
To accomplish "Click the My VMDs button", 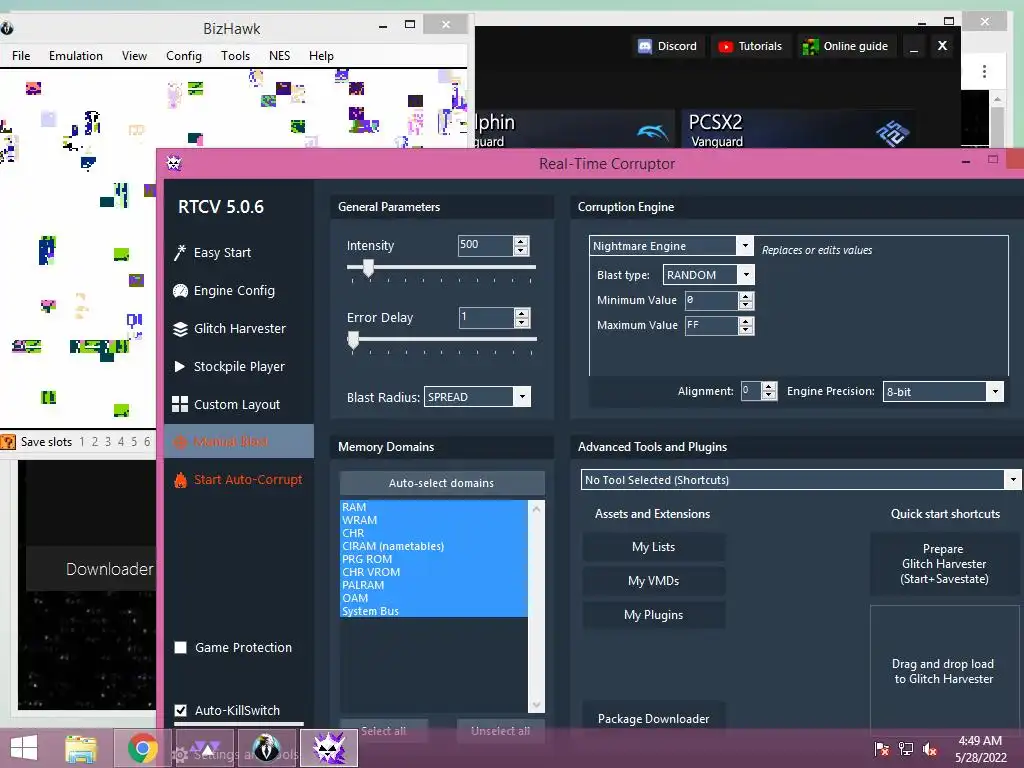I will pyautogui.click(x=654, y=581).
